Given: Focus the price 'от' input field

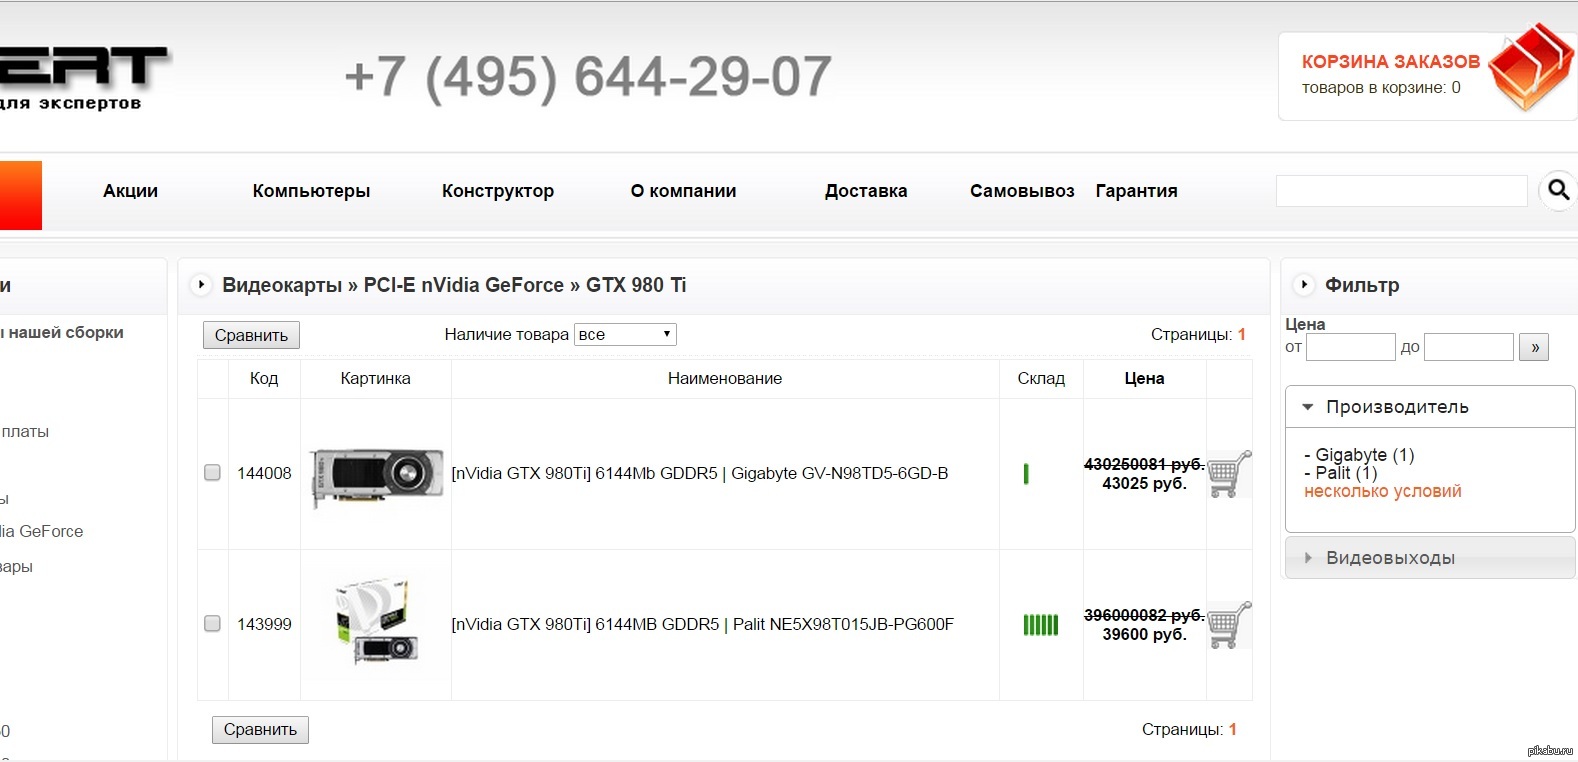Looking at the screenshot, I should click(1350, 347).
